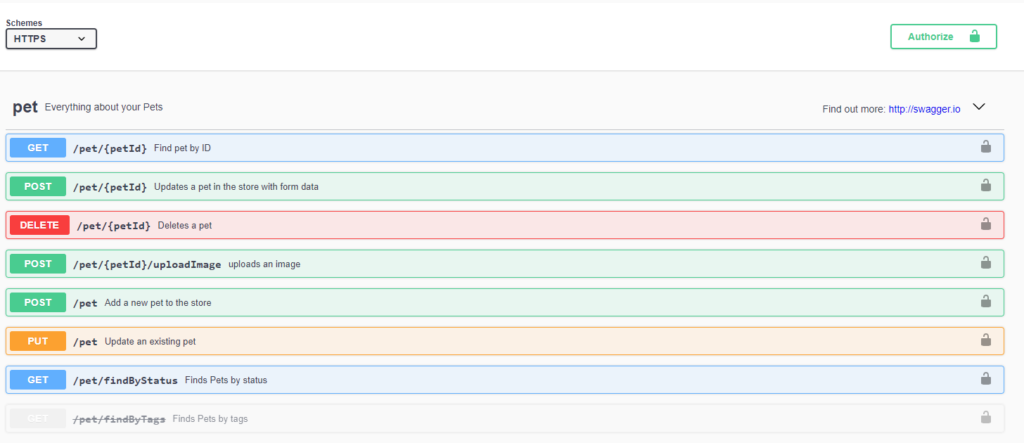Collapse the pet section with chevron arrow
Screen dimensions: 1024x443
[979, 108]
